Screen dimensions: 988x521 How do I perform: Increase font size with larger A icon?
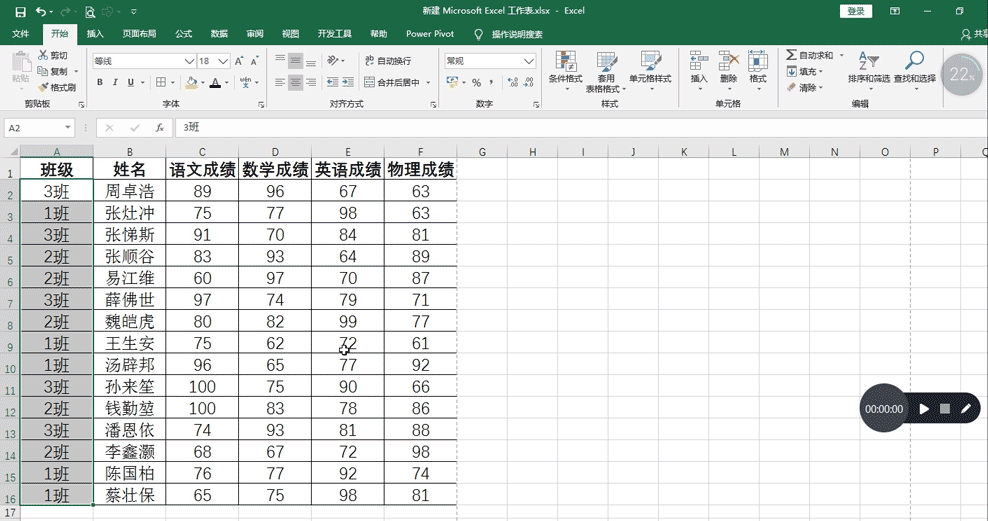coord(239,61)
